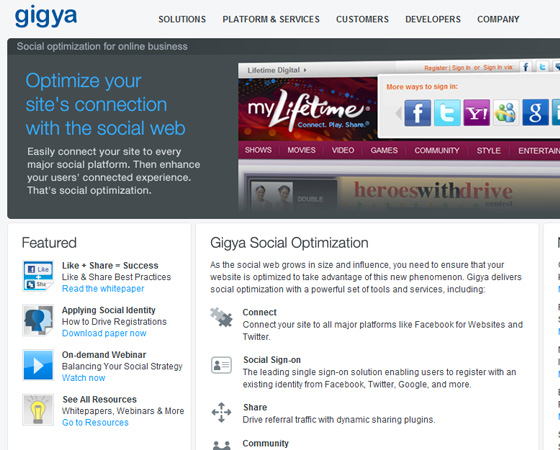This screenshot has height=450, width=560.
Task: Click Like + Share = Success heading
Action: click(x=110, y=265)
